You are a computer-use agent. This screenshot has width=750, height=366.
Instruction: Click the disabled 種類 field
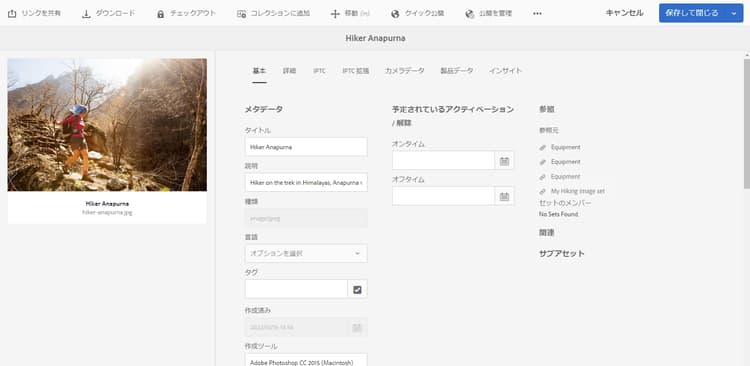306,218
